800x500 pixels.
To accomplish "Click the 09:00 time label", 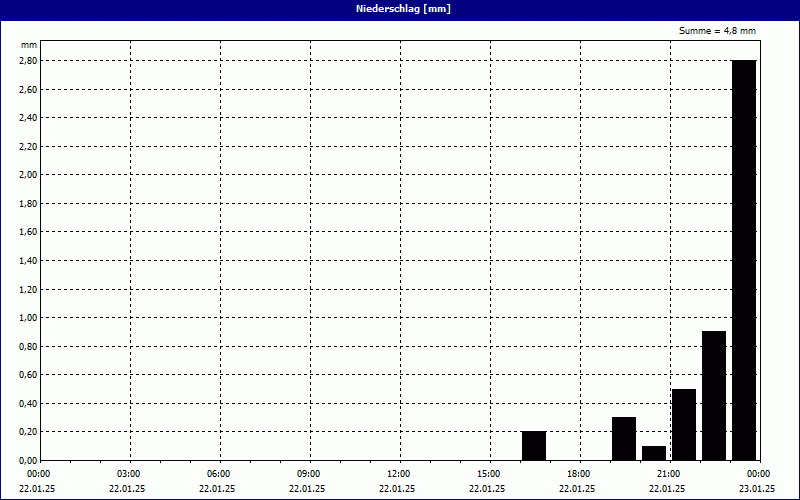I will click(x=309, y=474).
